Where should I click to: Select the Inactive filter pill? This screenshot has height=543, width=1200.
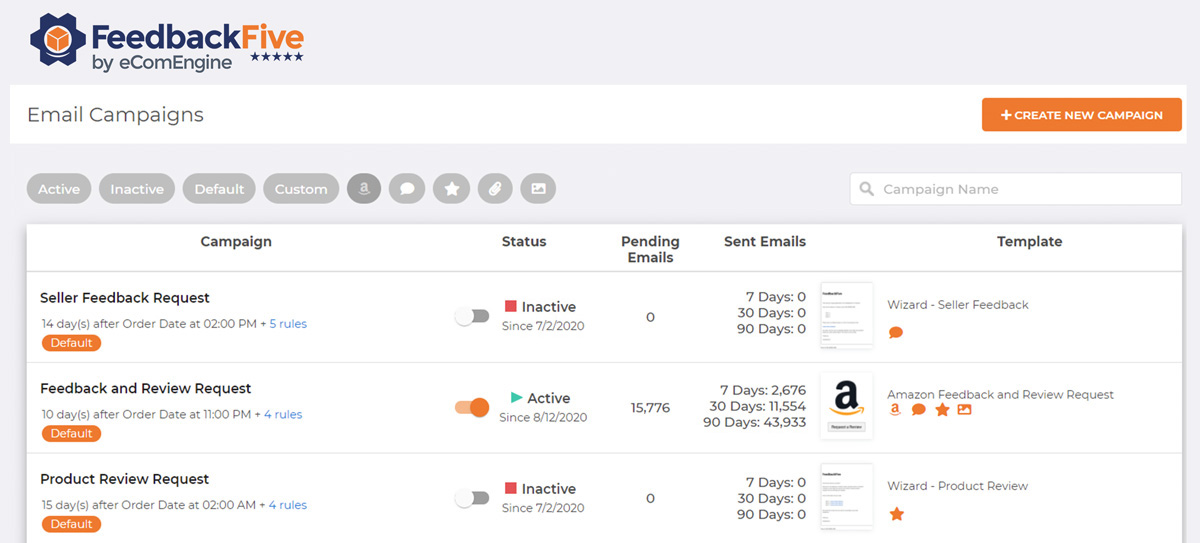pos(137,189)
